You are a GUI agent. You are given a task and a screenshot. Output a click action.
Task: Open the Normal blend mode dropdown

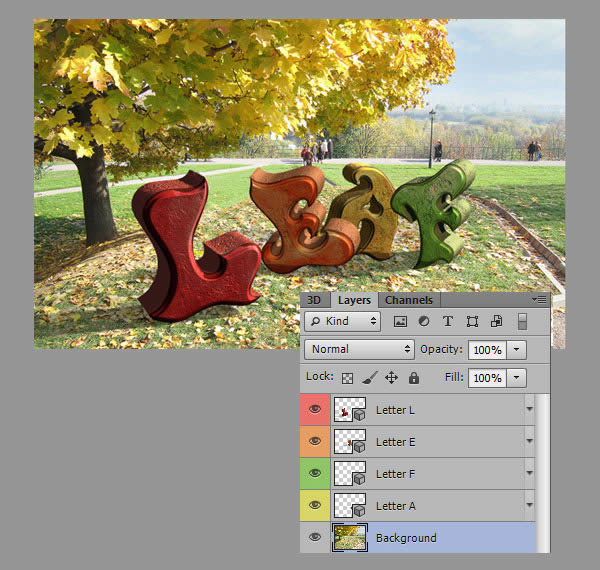360,350
